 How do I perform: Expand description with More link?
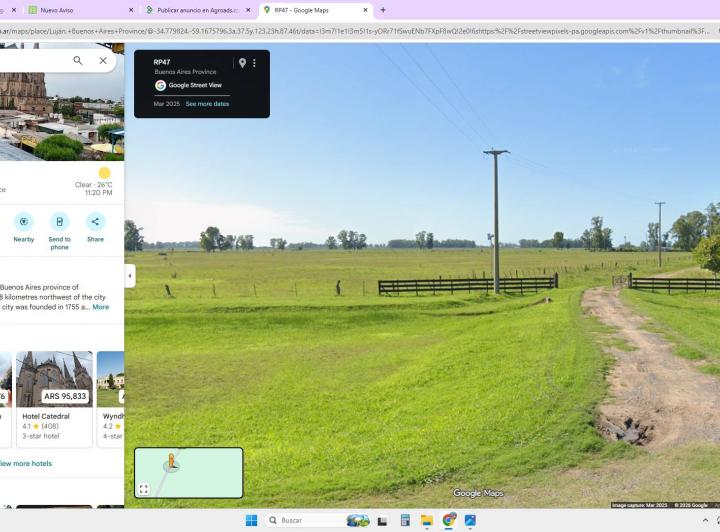coord(101,307)
